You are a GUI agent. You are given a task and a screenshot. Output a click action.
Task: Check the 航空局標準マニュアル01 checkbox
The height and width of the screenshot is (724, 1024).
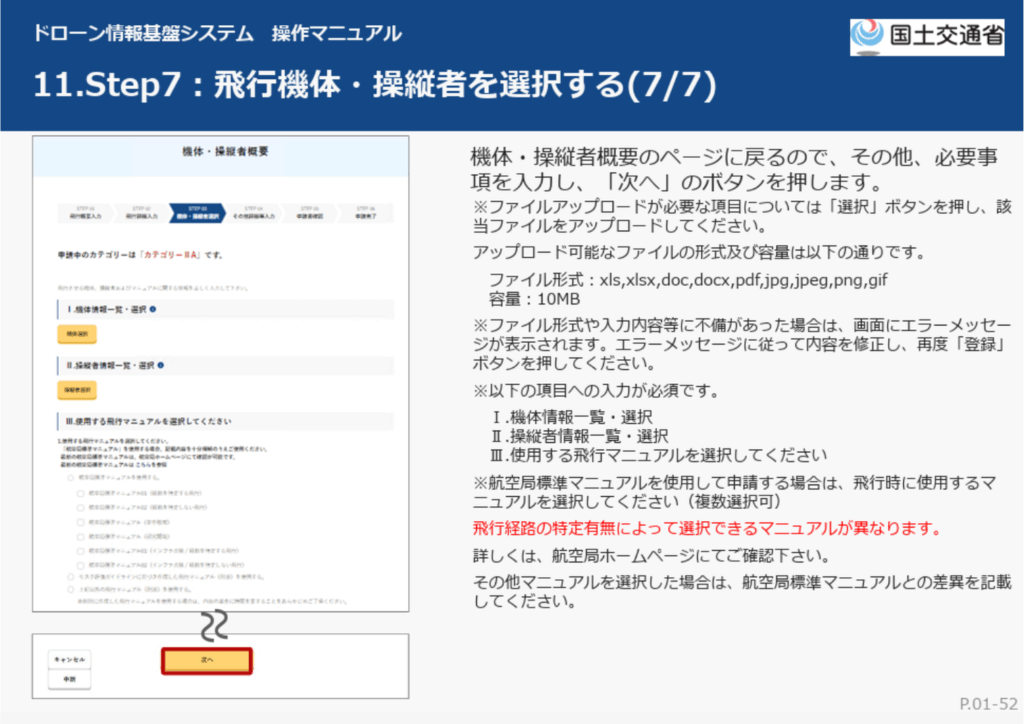pyautogui.click(x=80, y=493)
